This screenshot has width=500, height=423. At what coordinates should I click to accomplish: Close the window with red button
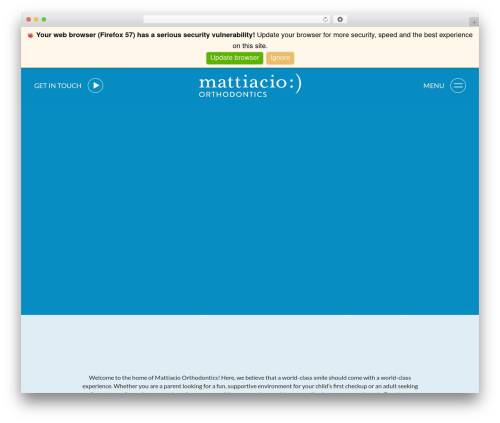29,20
